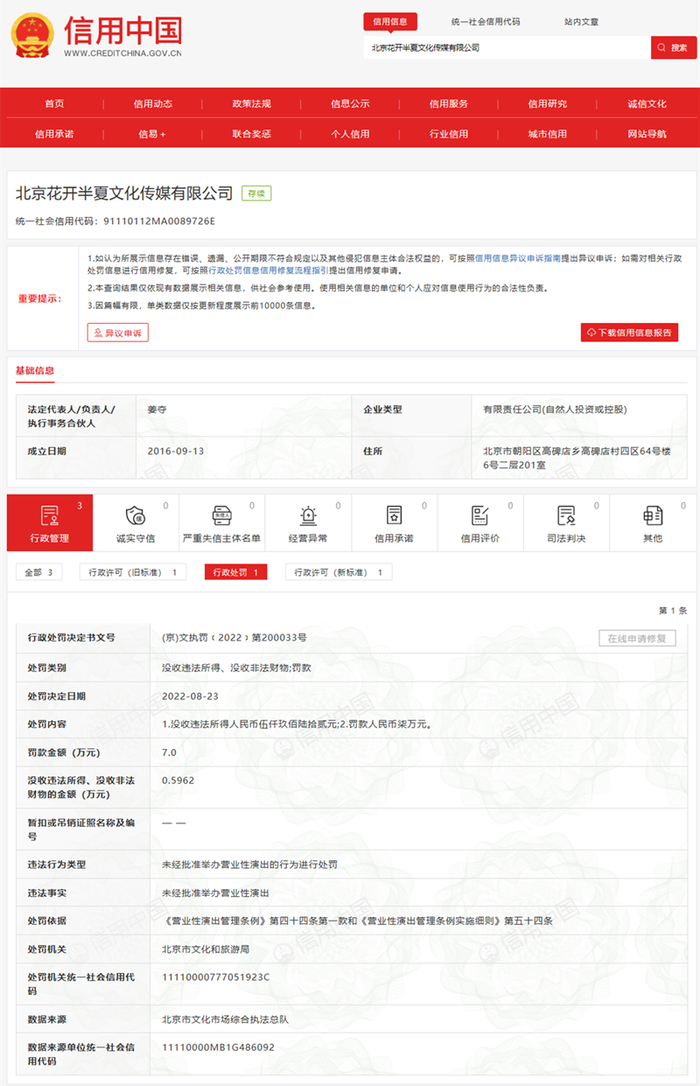Click the 信用中国 national emblem logo
700x1086 pixels.
pyautogui.click(x=32, y=35)
